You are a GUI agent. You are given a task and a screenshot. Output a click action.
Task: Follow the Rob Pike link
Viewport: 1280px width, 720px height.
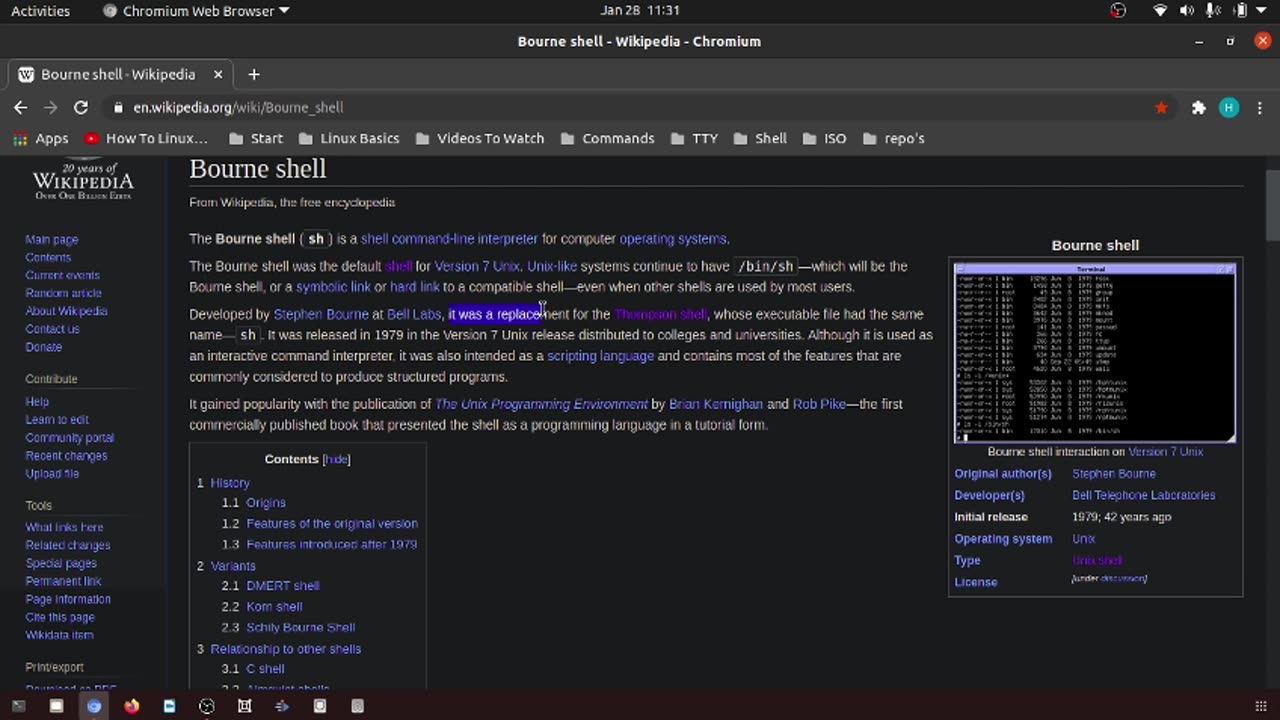819,404
